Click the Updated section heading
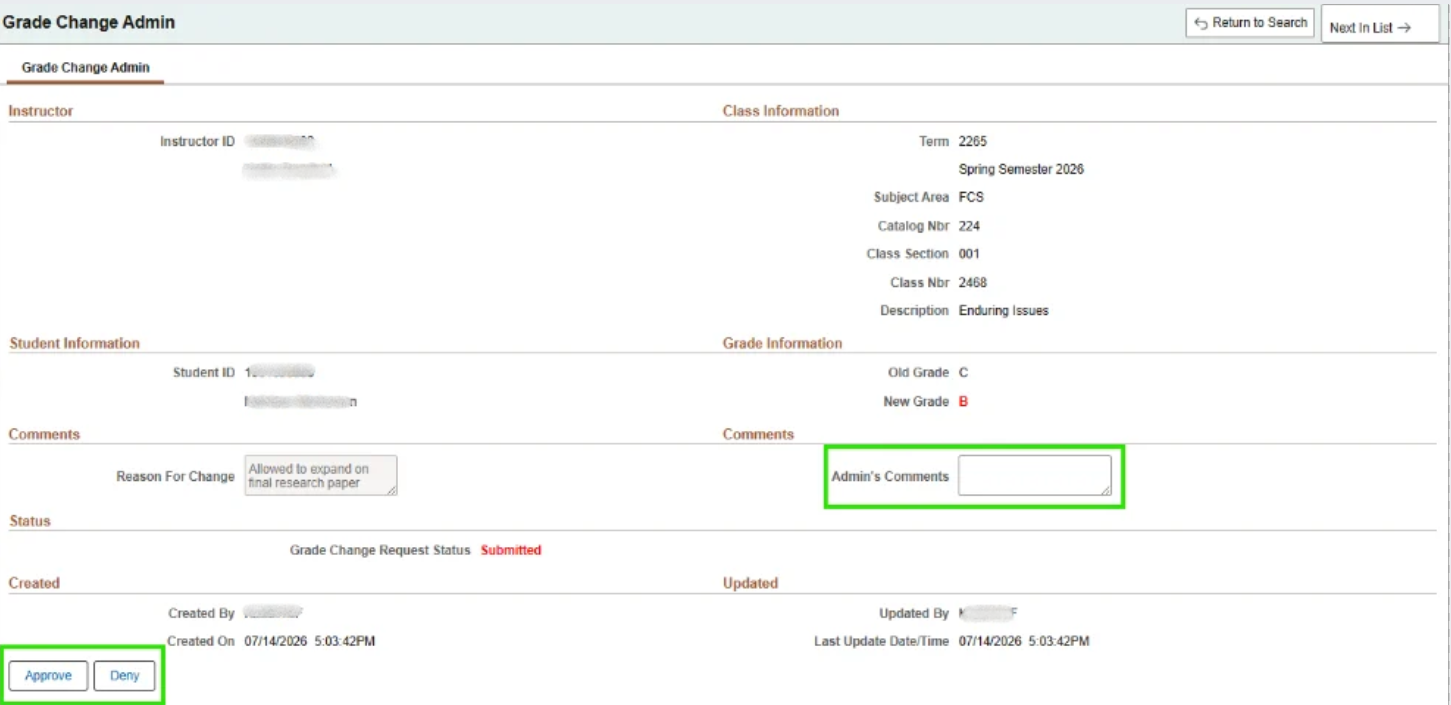 [x=750, y=583]
